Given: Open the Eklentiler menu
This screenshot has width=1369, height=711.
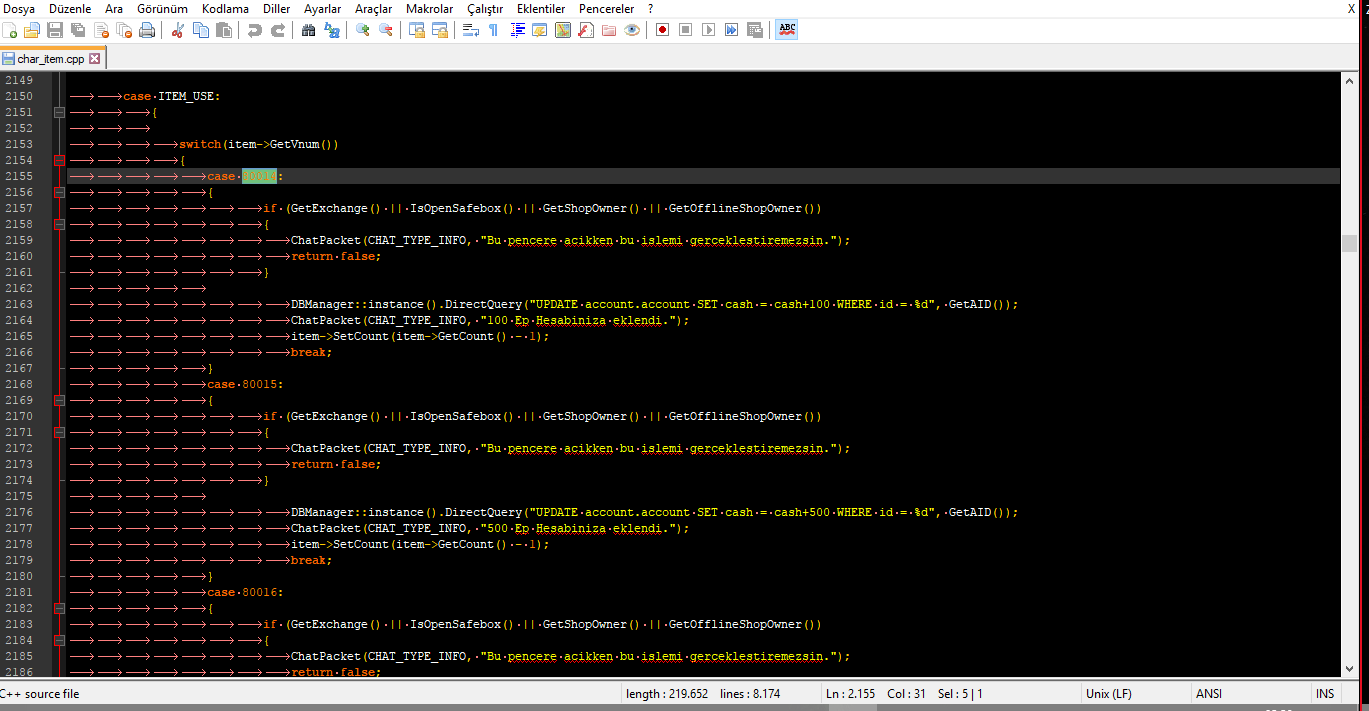Looking at the screenshot, I should tap(541, 8).
